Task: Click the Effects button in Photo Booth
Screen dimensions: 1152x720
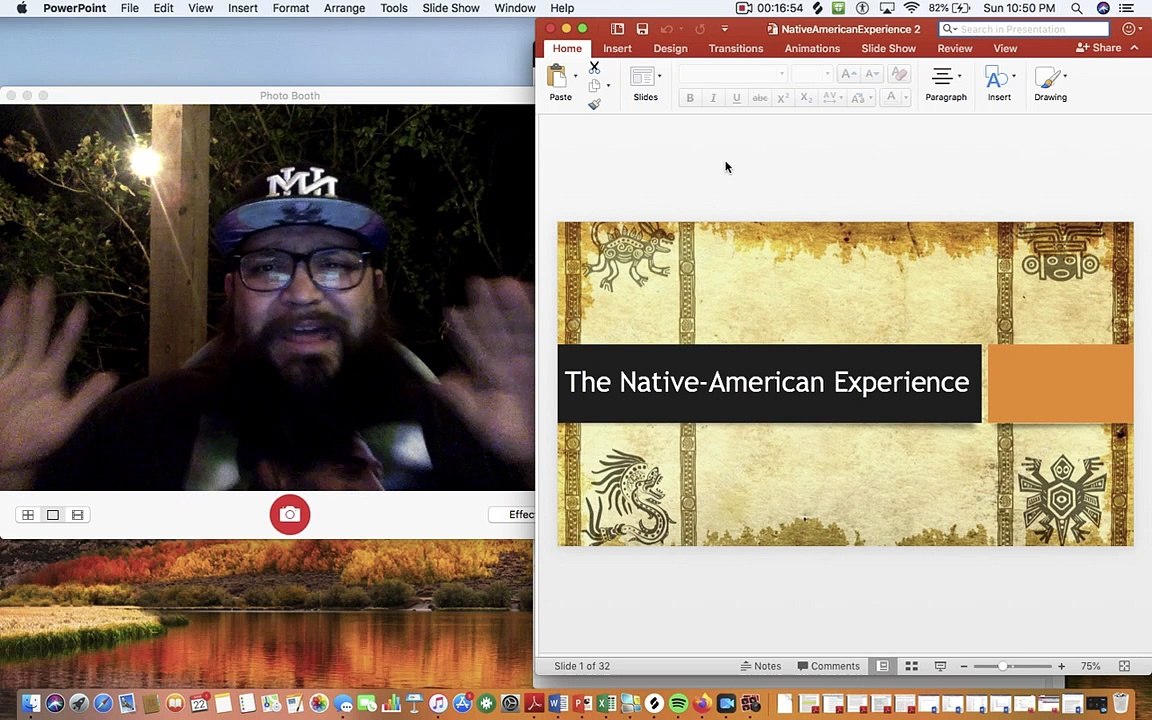Action: [512, 514]
